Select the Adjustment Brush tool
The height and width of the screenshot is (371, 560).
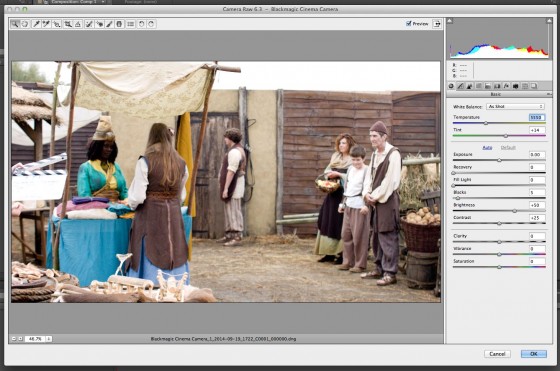coord(109,24)
